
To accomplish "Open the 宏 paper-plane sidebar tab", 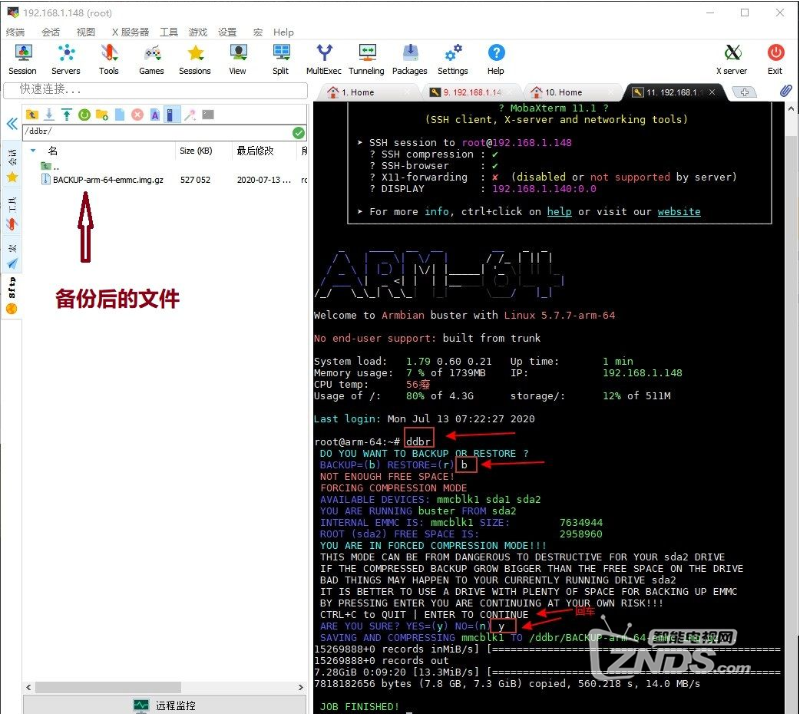I will coord(12,257).
